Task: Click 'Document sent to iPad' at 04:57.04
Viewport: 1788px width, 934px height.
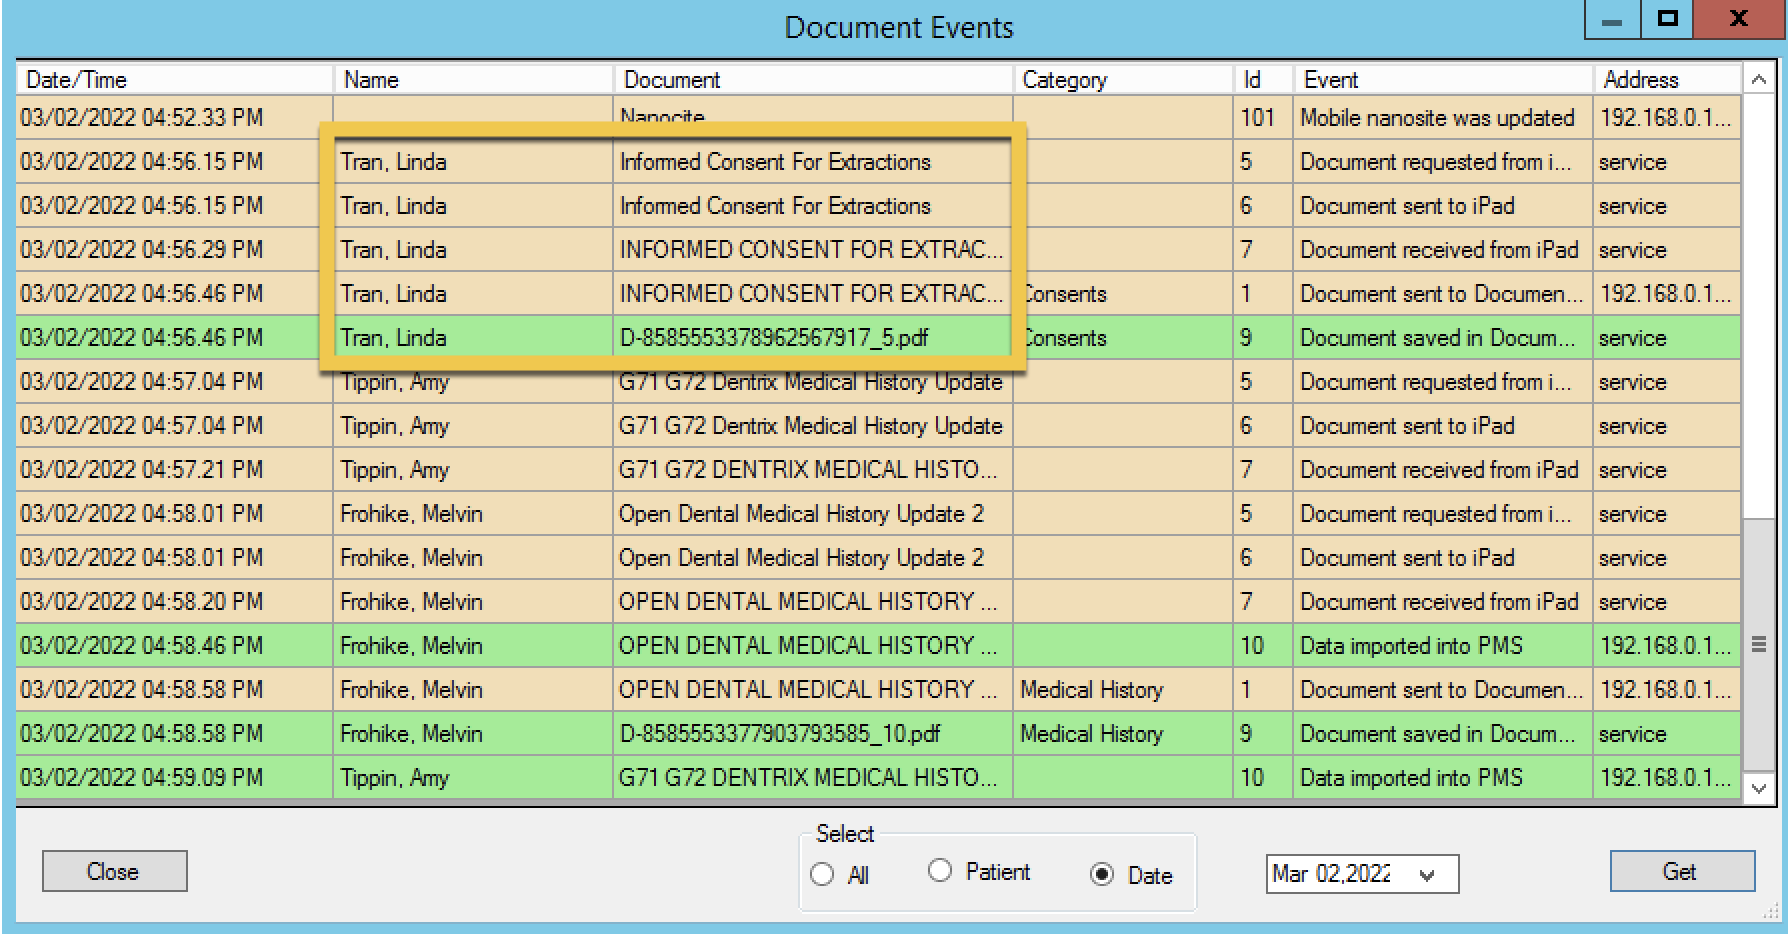Action: [x=1407, y=426]
